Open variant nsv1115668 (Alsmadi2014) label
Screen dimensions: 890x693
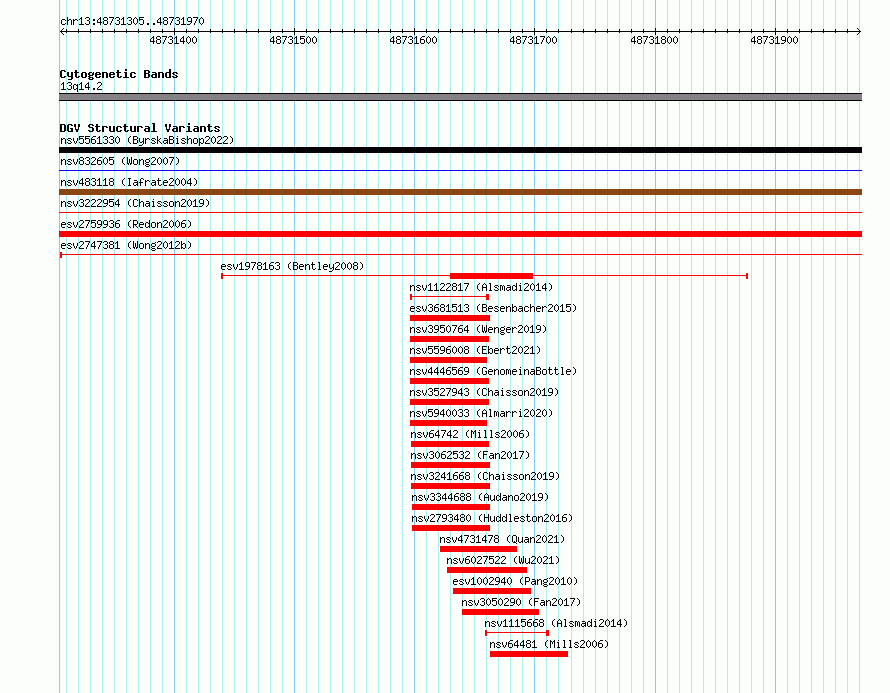point(556,623)
